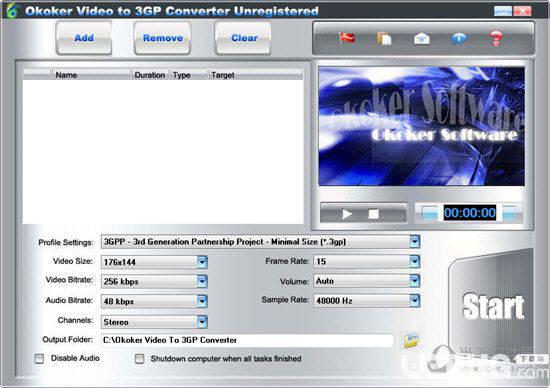550x388 pixels.
Task: Click the right trim marker button beside timer
Action: coord(509,213)
